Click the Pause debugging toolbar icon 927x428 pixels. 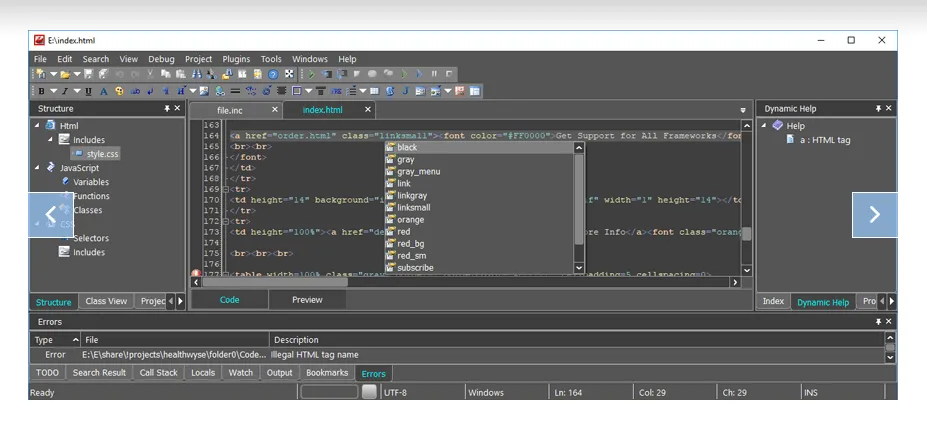tap(435, 74)
